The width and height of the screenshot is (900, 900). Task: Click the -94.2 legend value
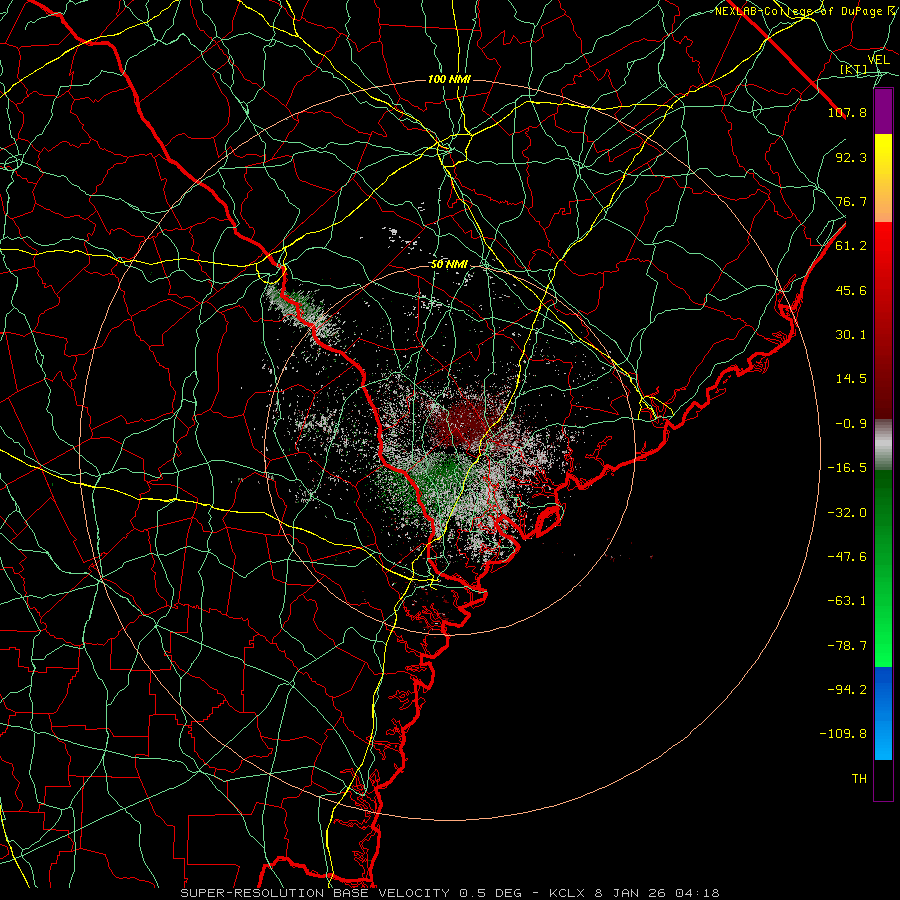coord(847,690)
